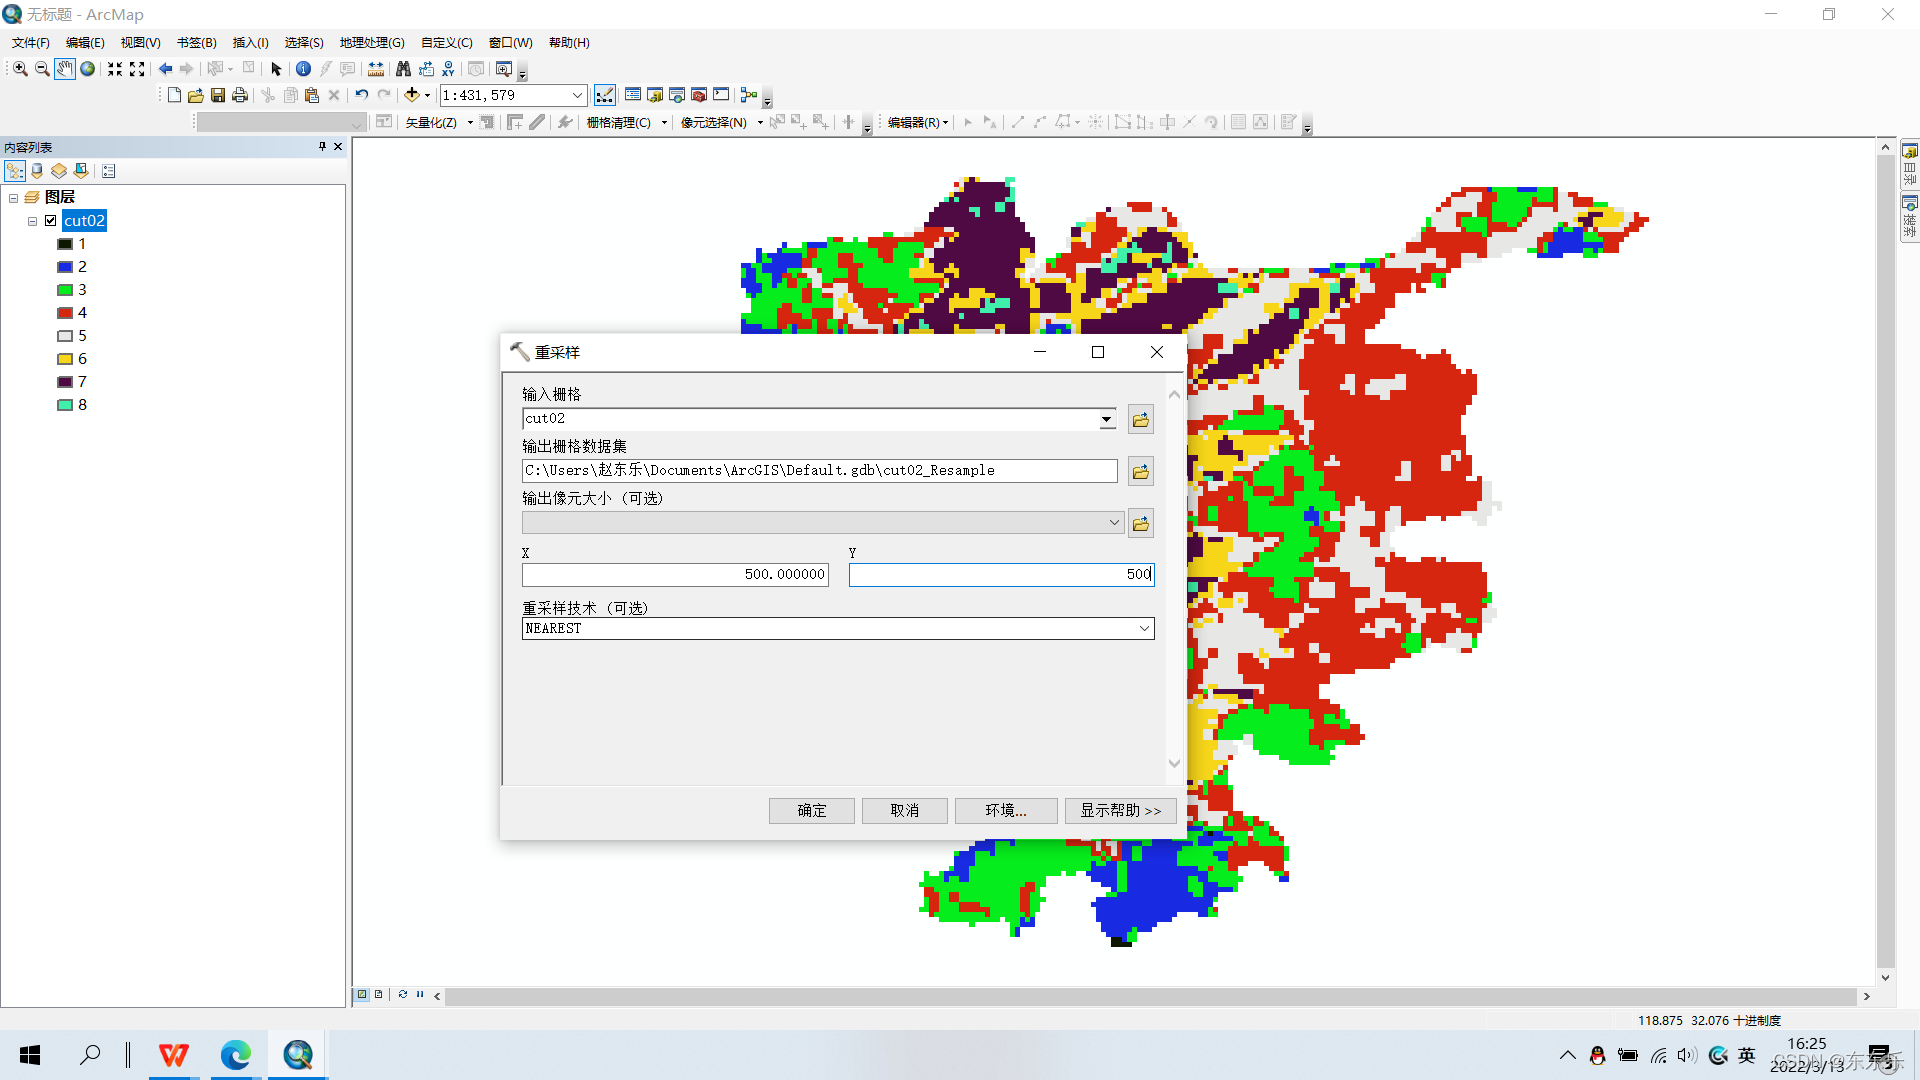Click Save map document icon

tap(218, 95)
